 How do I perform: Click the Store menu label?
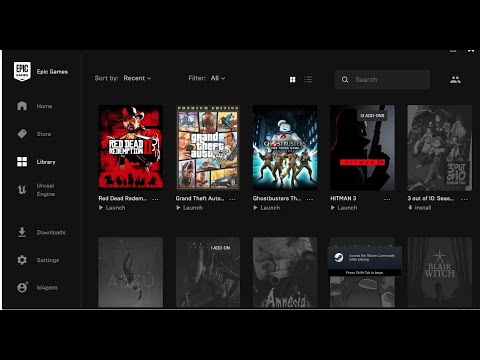click(x=44, y=134)
